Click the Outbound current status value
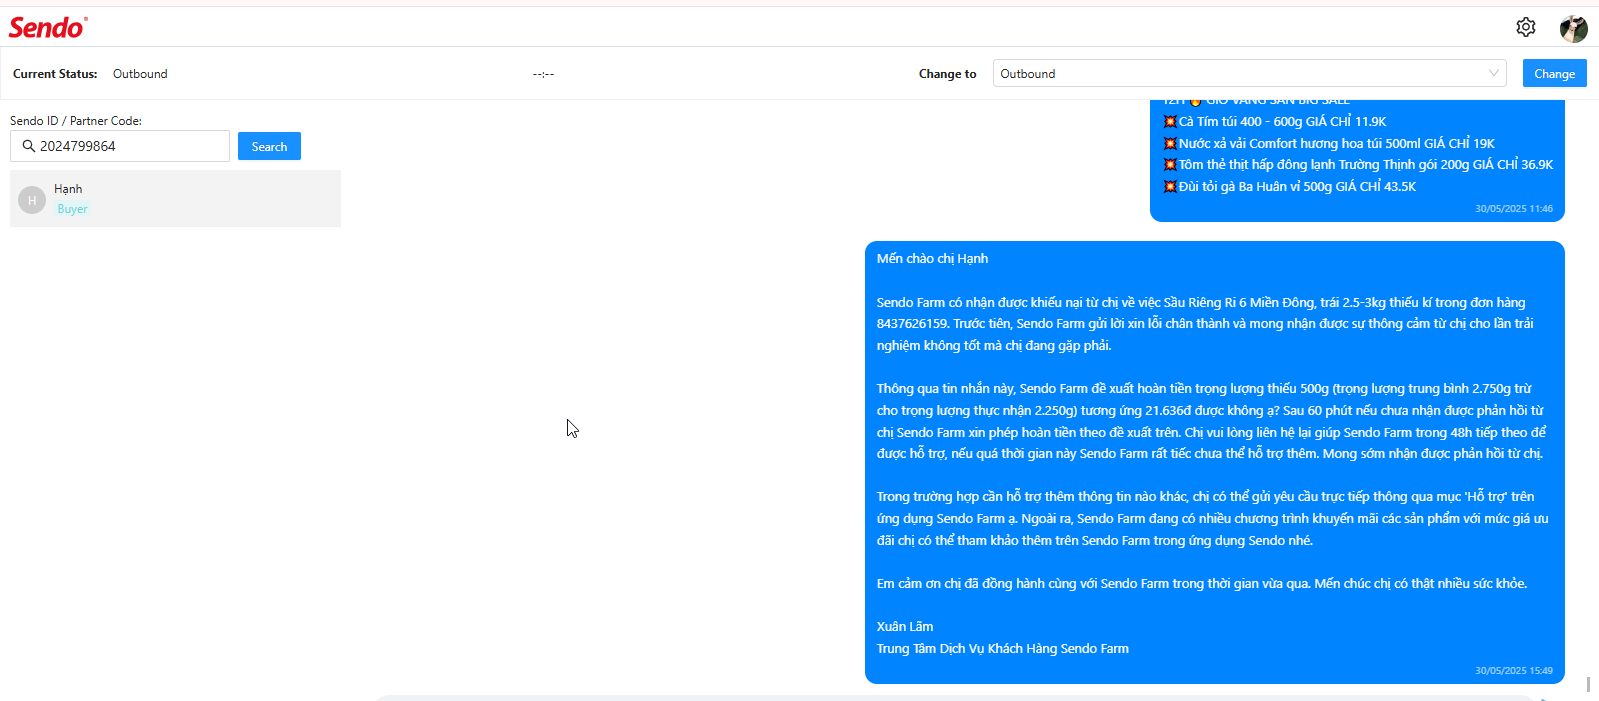This screenshot has width=1599, height=701. (x=140, y=74)
